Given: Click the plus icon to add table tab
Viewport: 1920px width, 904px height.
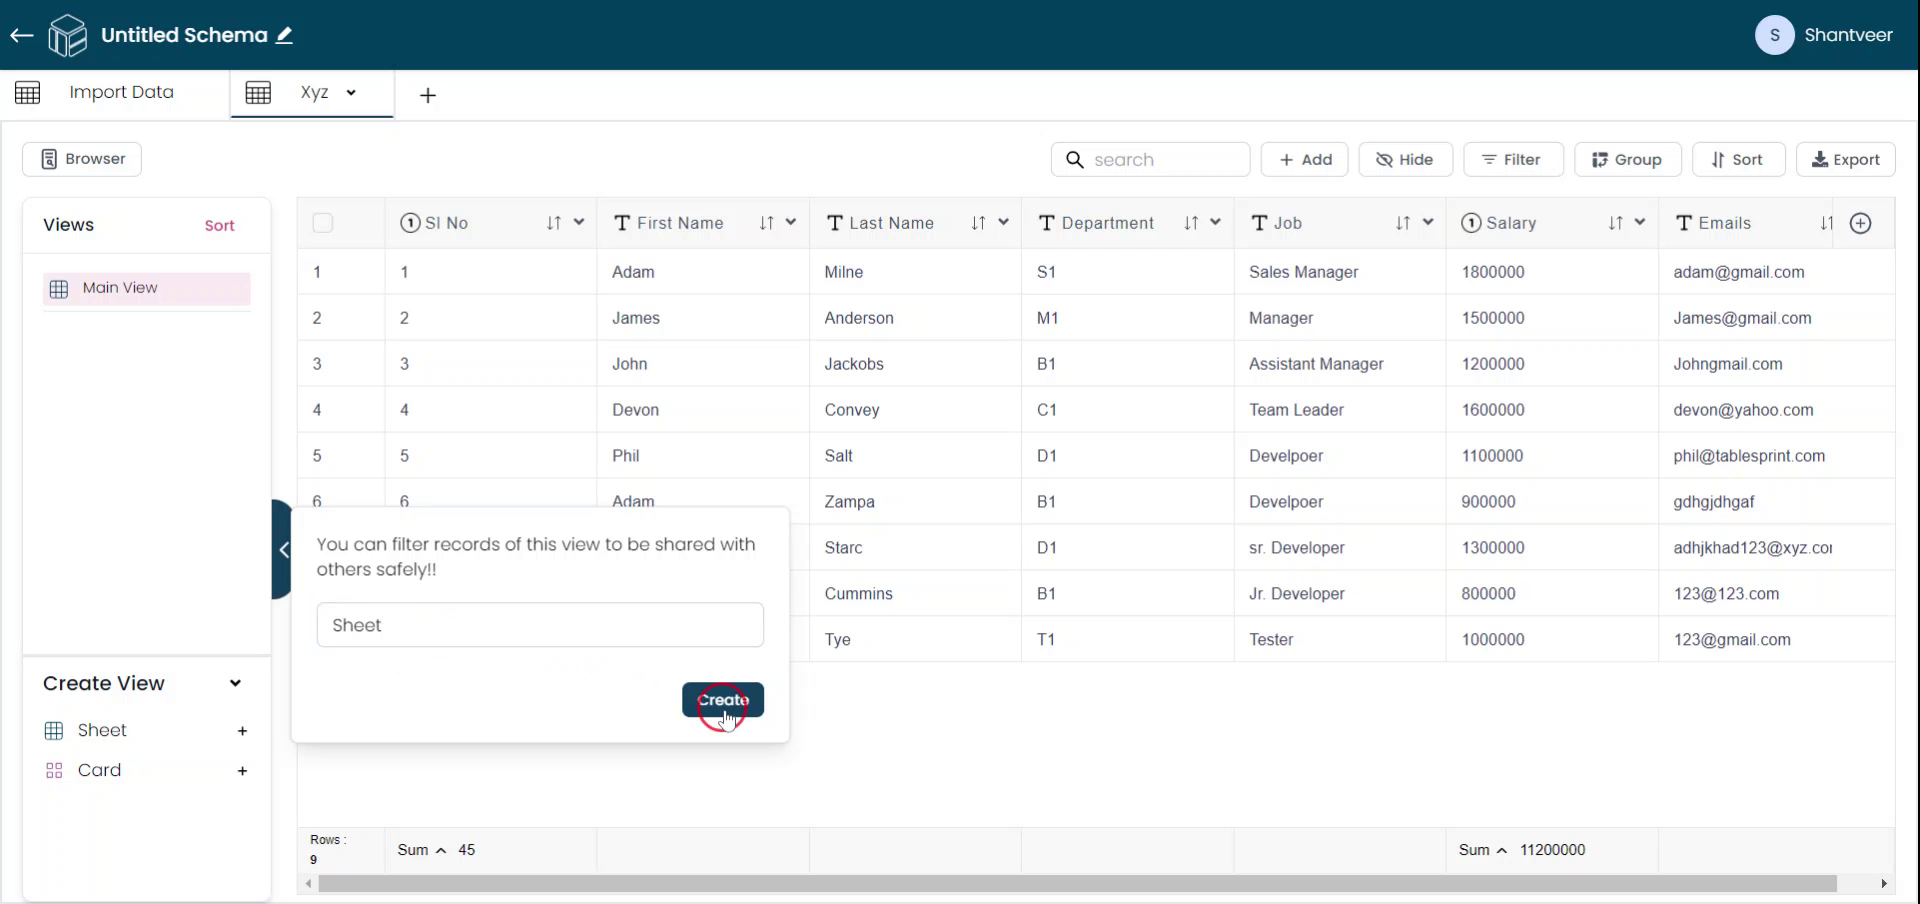Looking at the screenshot, I should 428,96.
